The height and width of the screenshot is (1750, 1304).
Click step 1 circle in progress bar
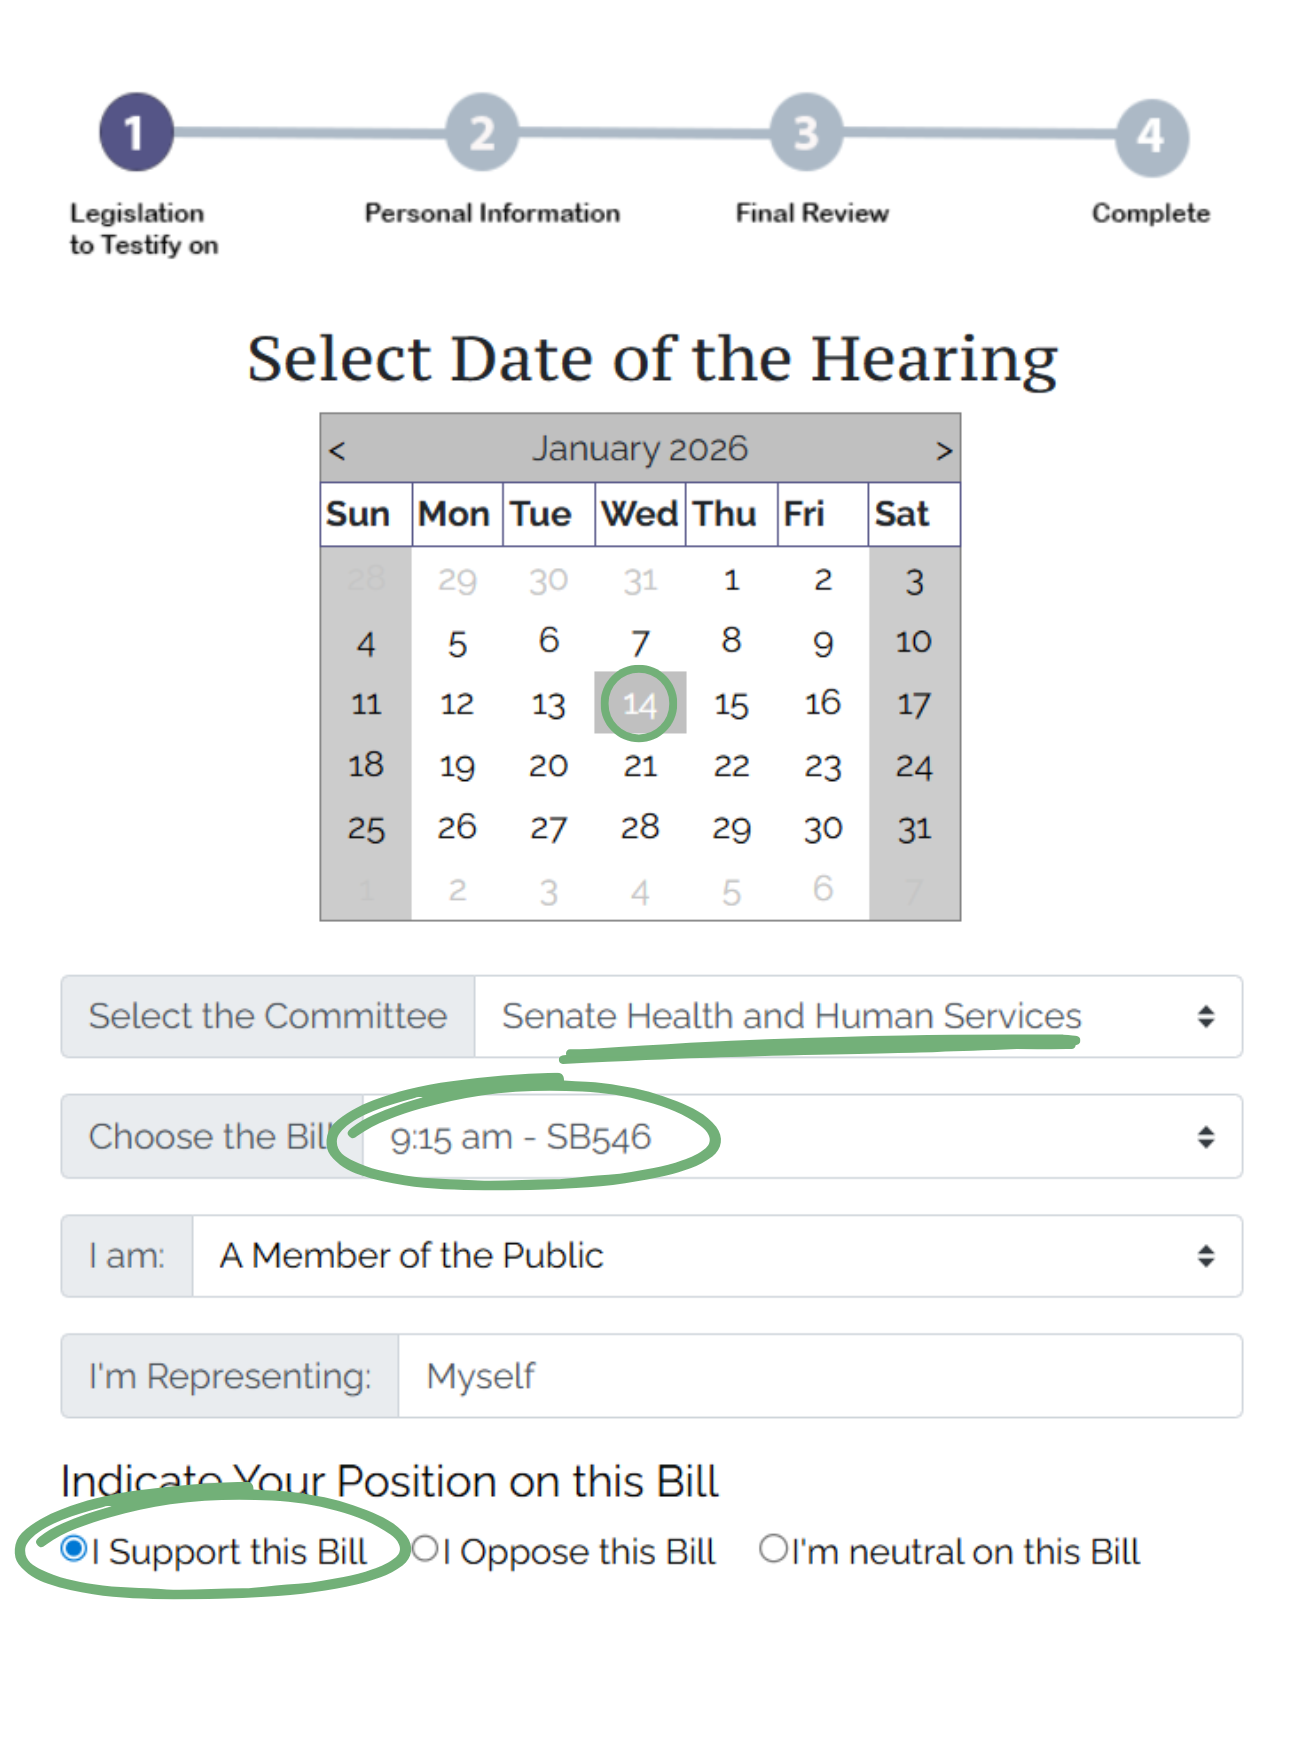point(136,132)
